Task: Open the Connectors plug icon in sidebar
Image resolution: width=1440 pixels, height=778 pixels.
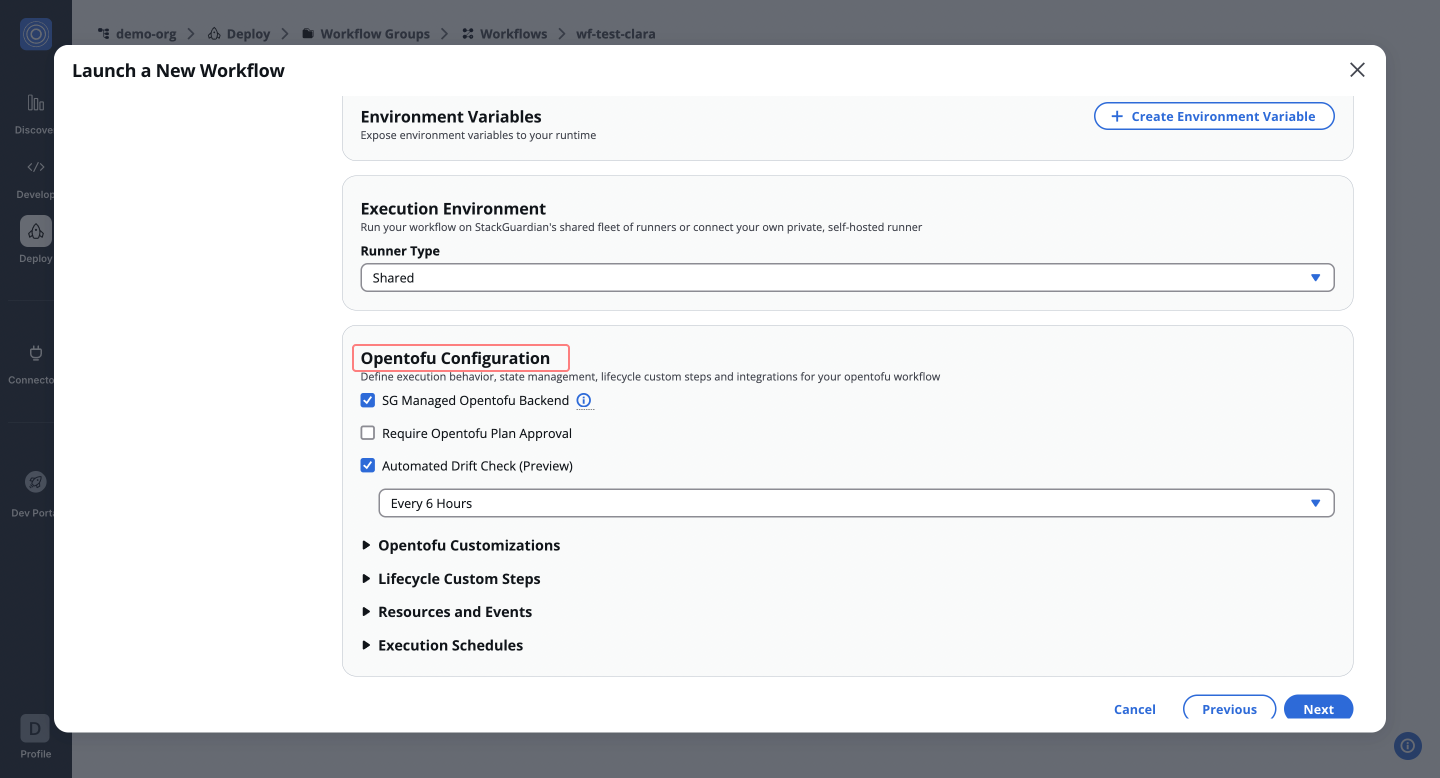Action: coord(36,353)
